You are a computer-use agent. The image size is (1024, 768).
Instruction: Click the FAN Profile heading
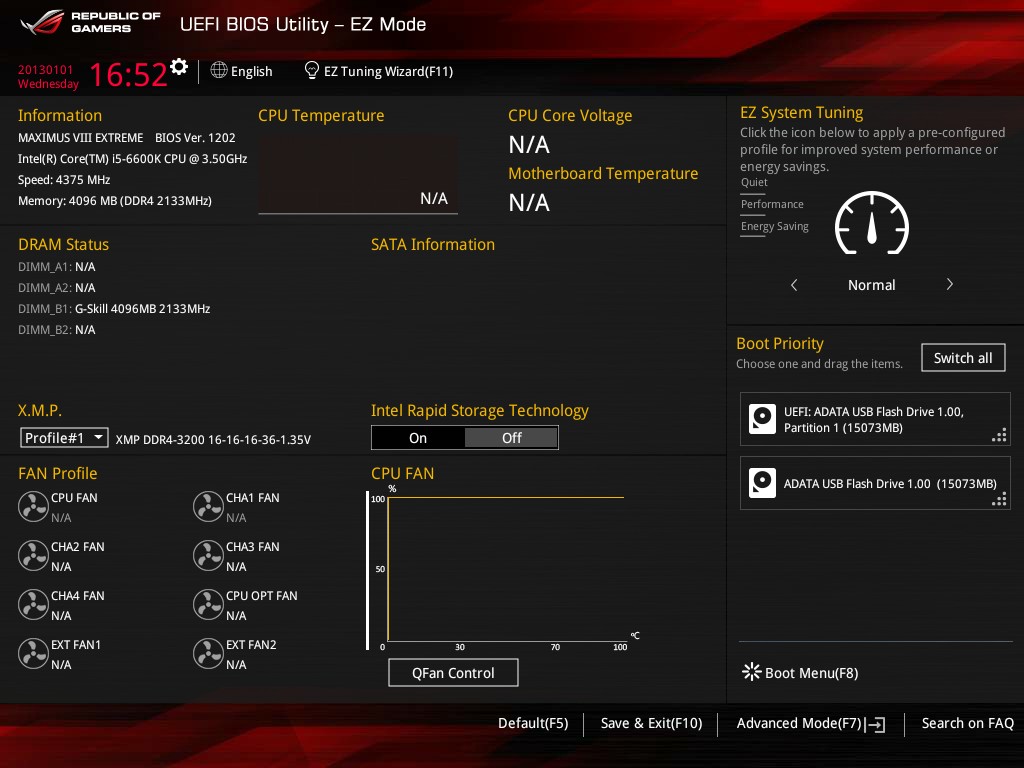click(57, 473)
